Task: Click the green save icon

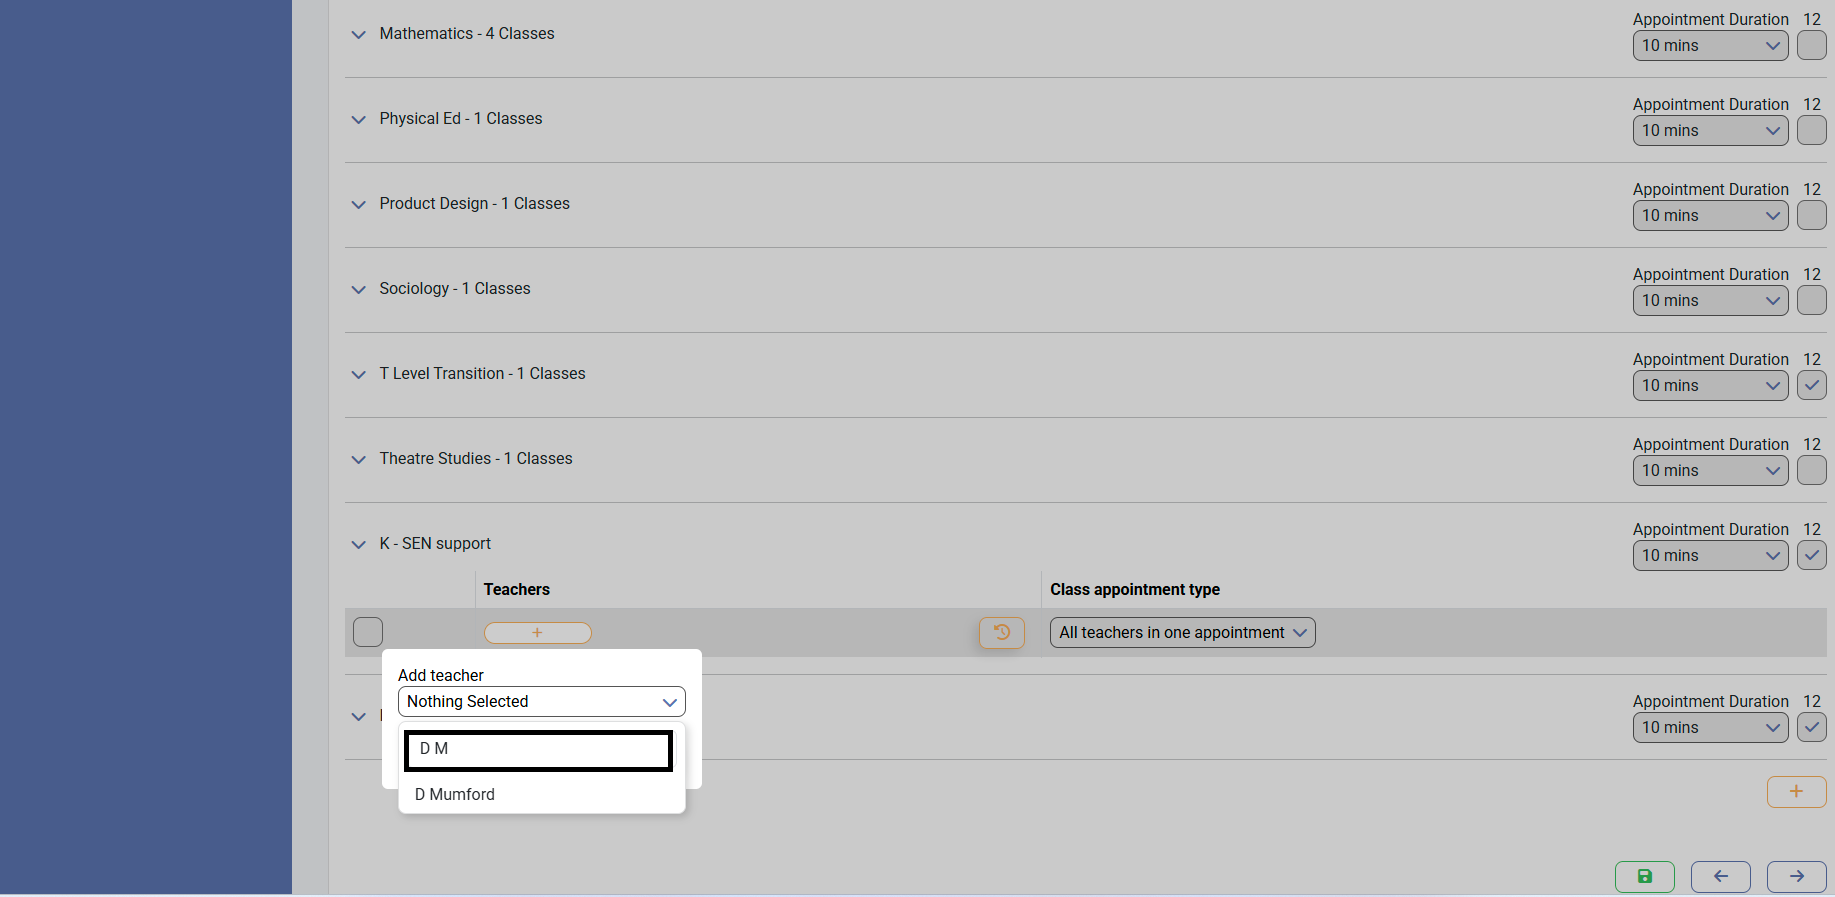Action: tap(1644, 876)
